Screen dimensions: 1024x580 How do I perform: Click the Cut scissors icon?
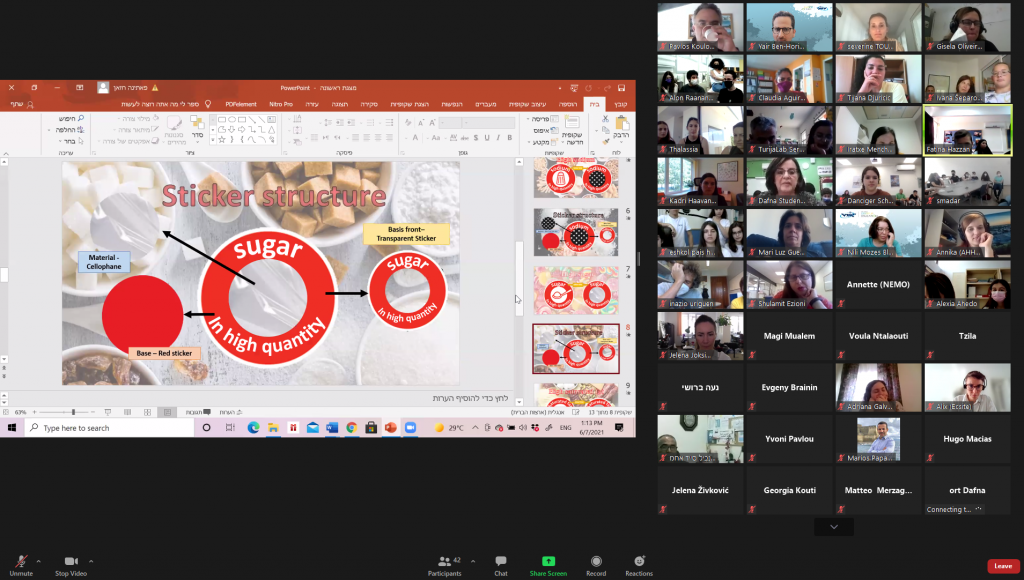(x=605, y=119)
